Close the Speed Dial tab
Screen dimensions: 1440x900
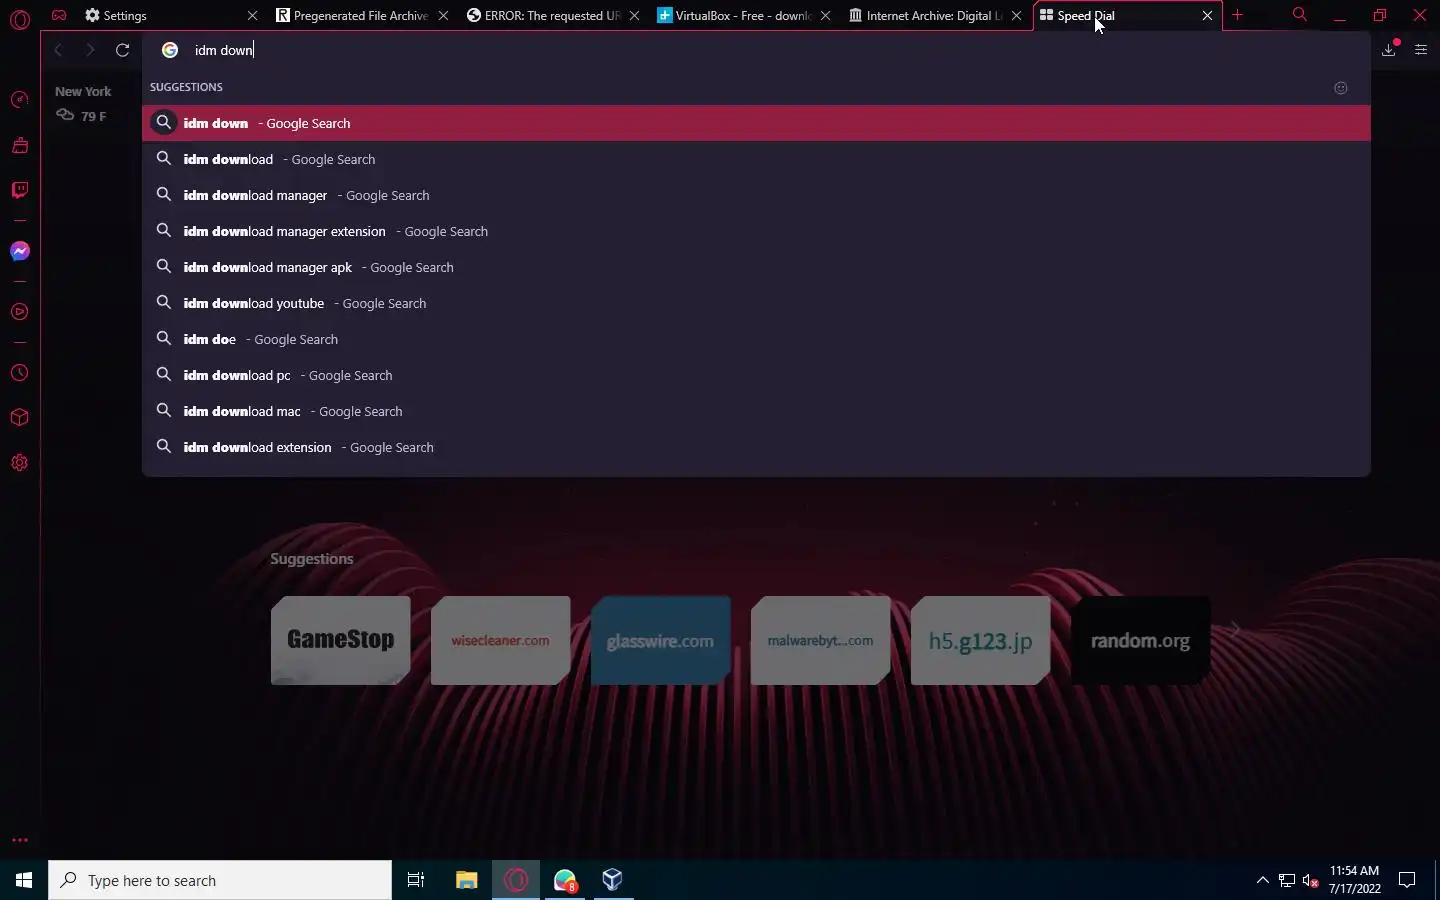(x=1207, y=15)
